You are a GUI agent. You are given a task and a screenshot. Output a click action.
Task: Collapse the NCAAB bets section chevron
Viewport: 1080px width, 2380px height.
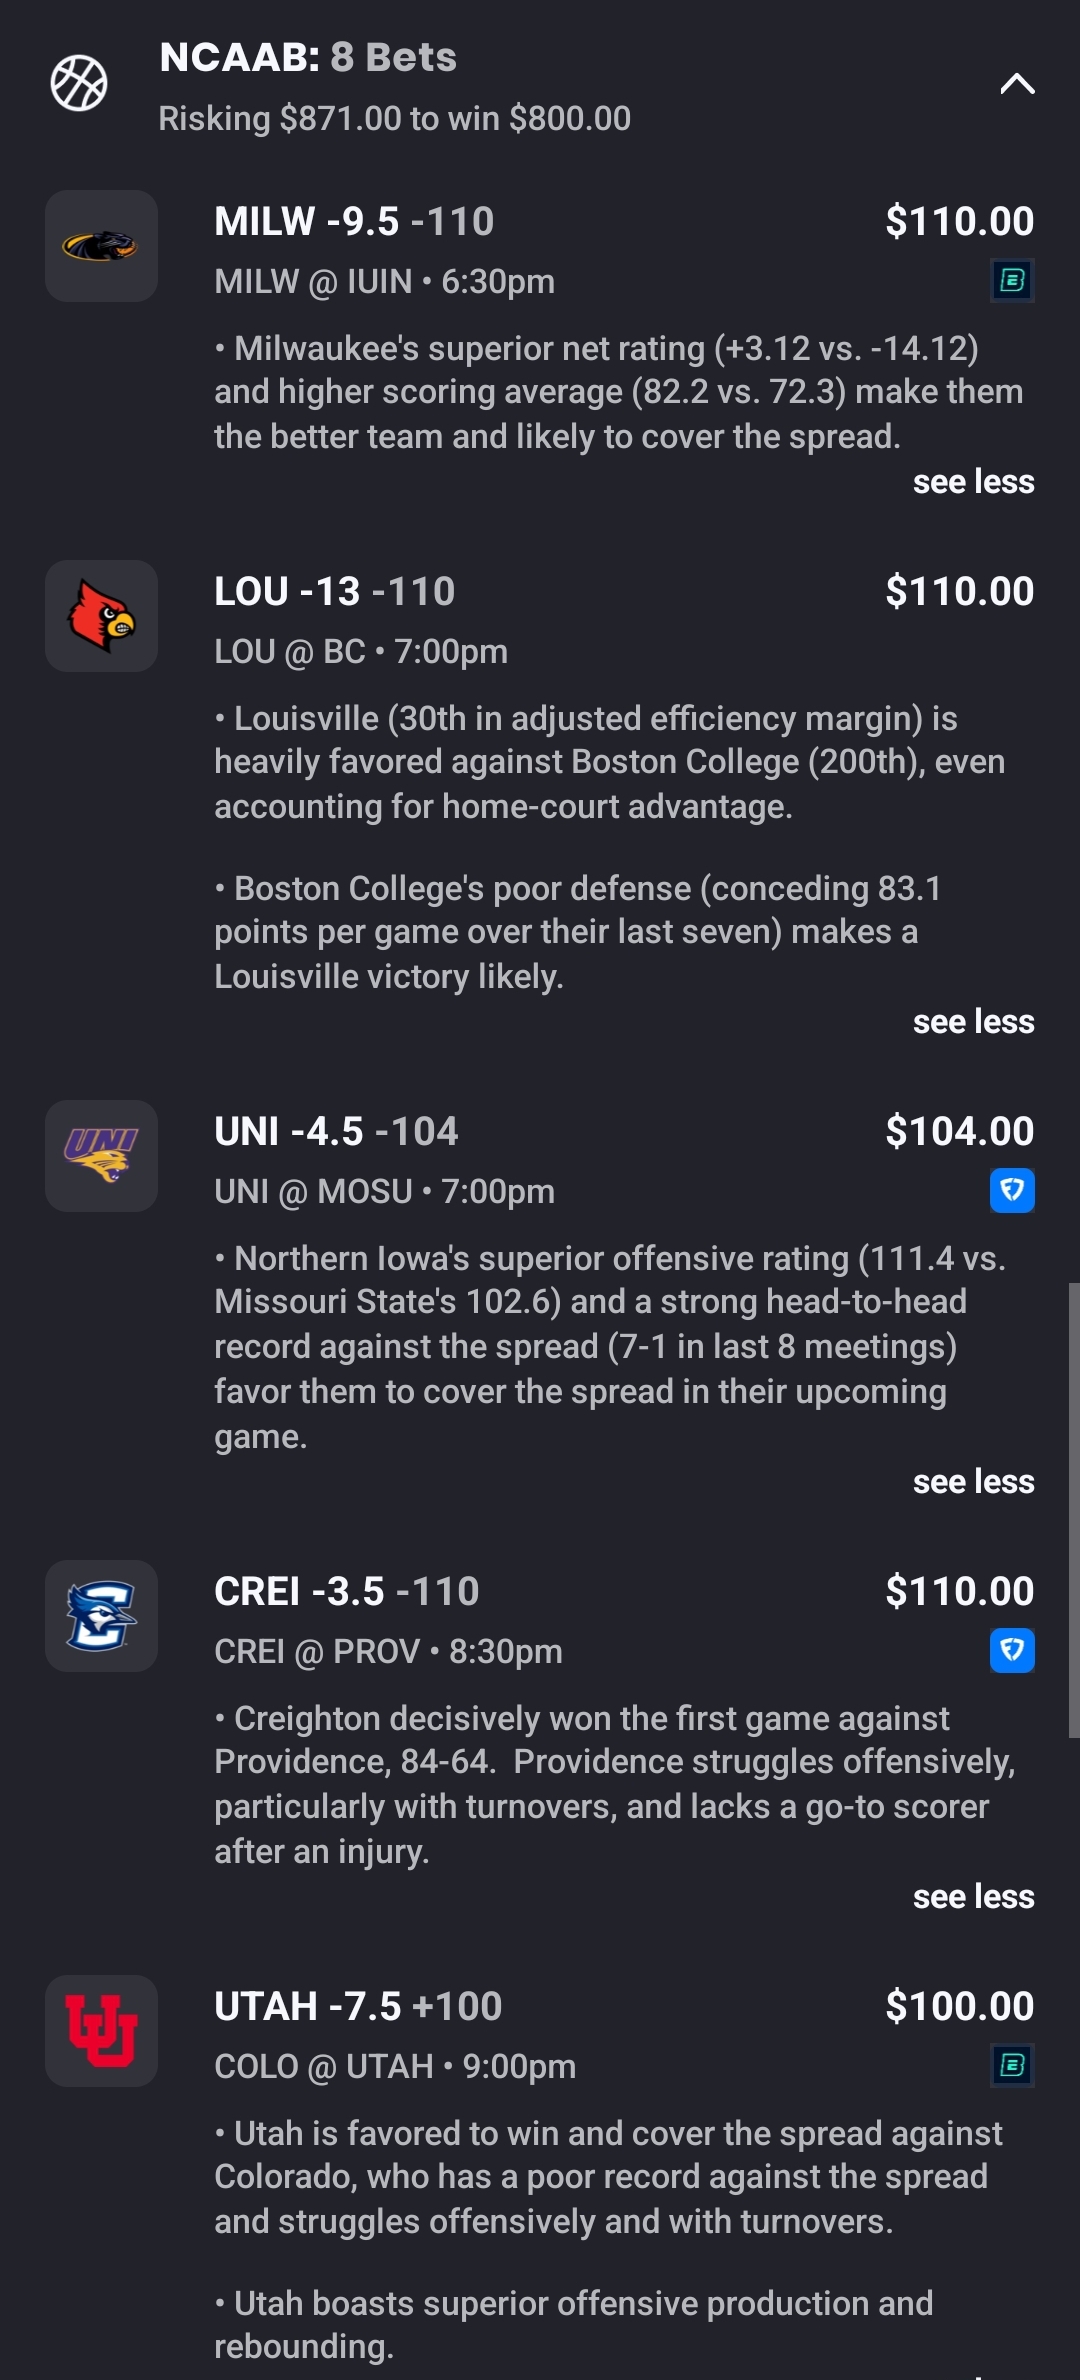1017,84
